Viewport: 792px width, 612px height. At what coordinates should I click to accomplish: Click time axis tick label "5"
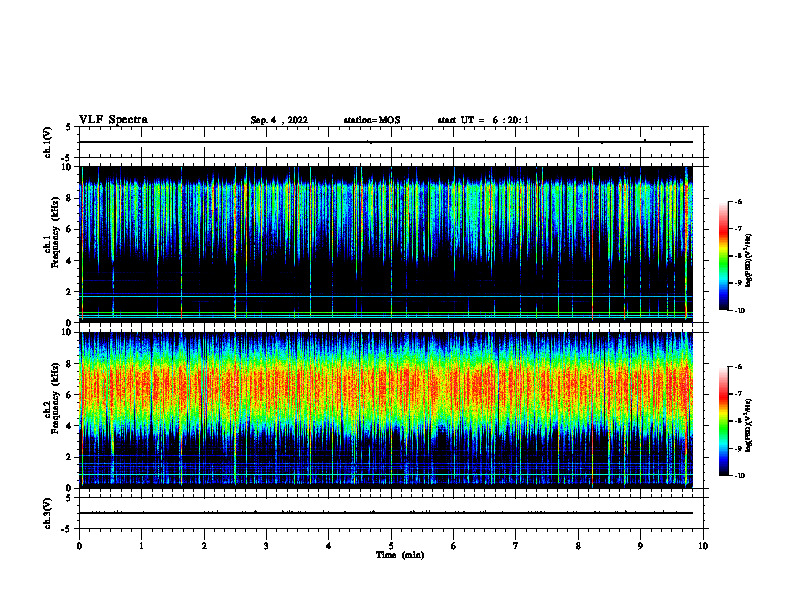[x=391, y=546]
